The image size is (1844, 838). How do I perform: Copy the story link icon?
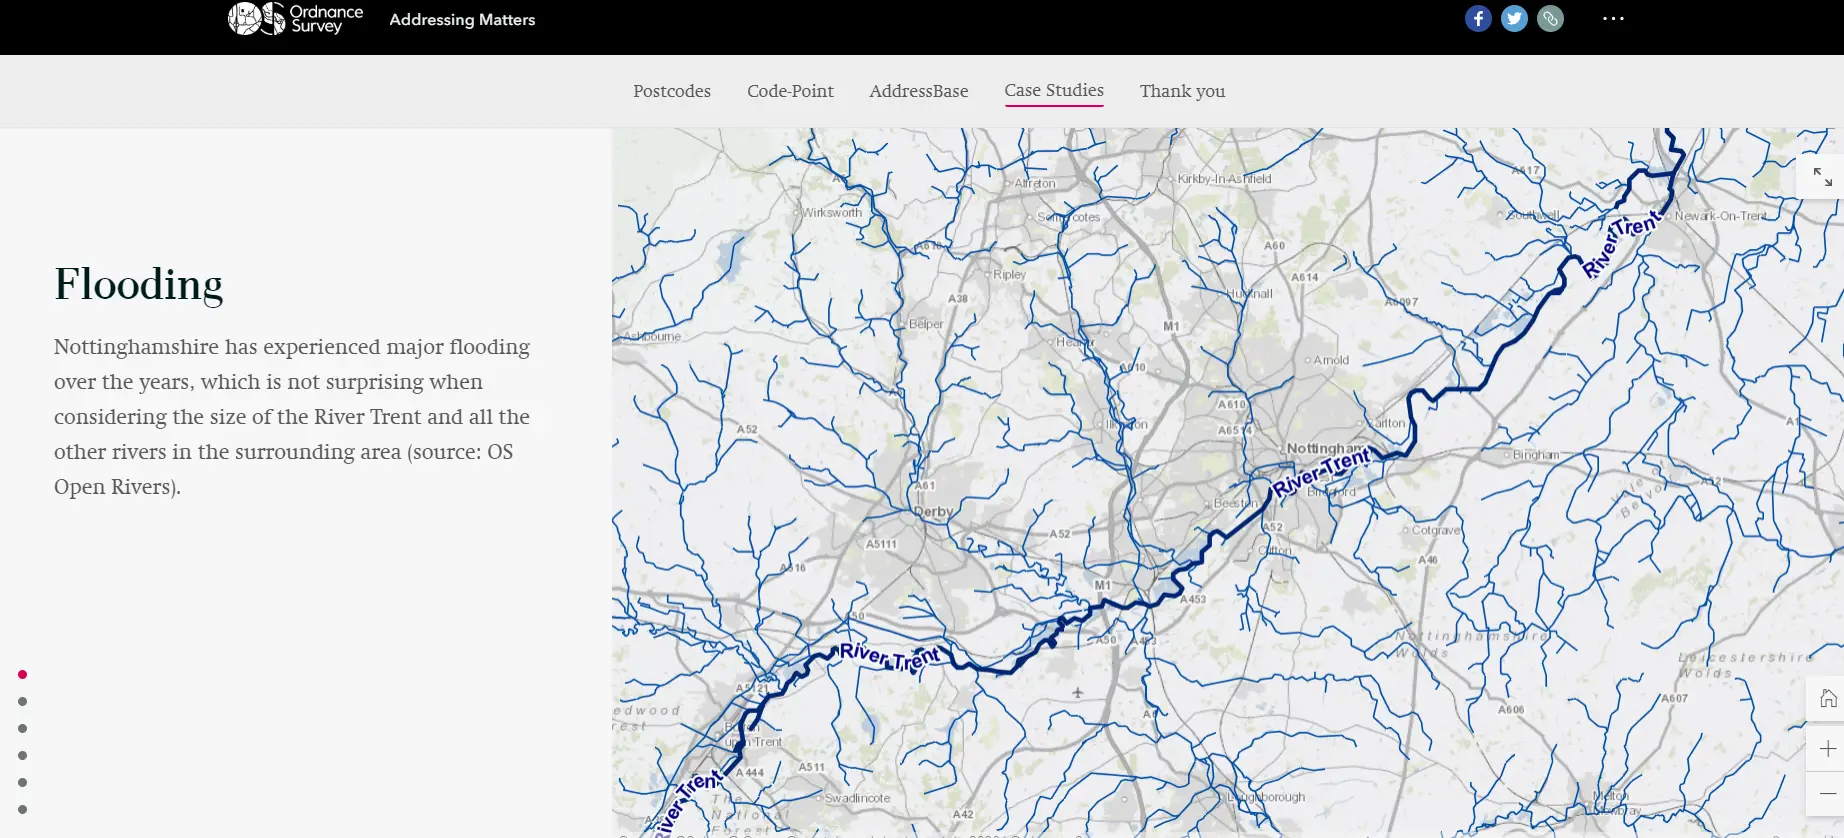1550,19
